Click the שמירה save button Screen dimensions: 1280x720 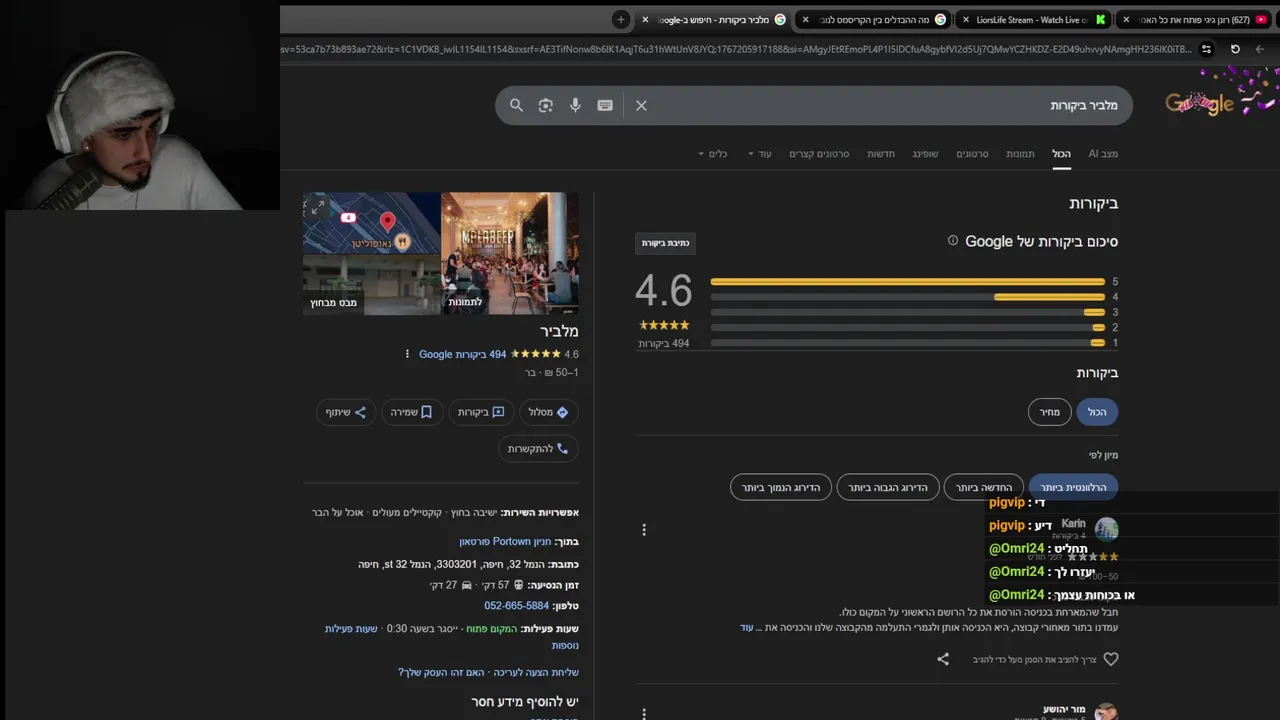click(411, 412)
